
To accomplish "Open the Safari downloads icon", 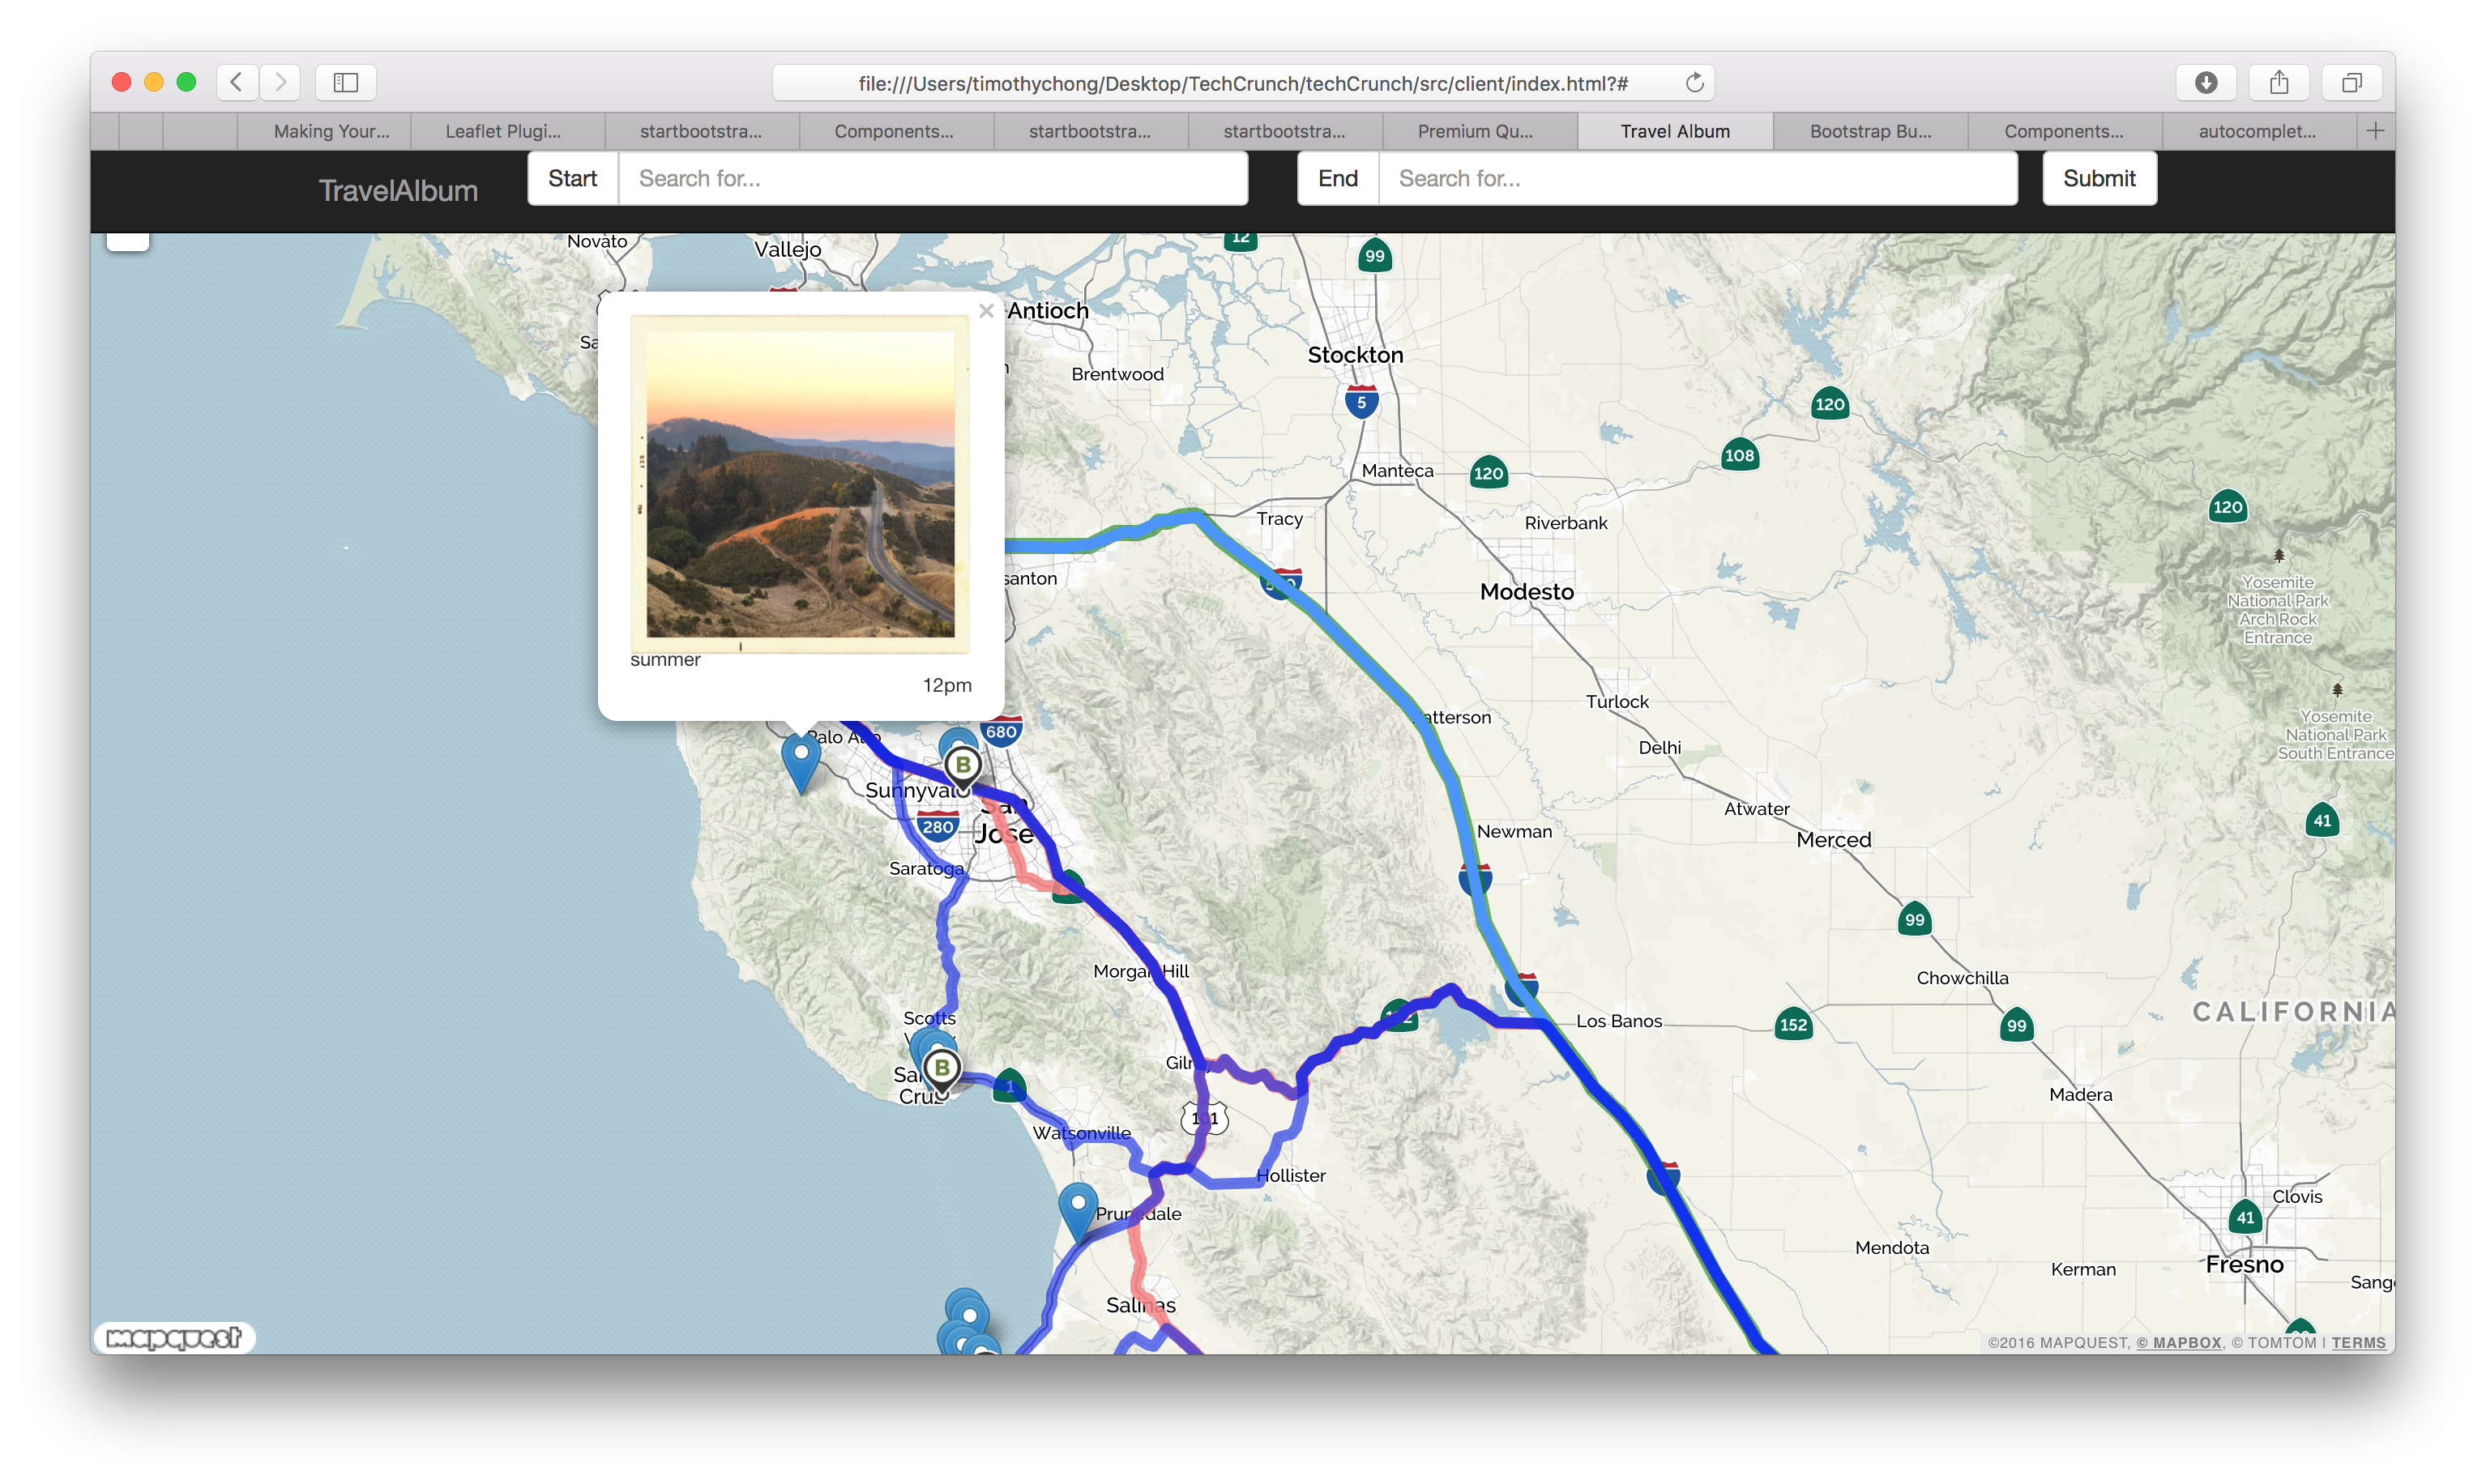I will click(x=2206, y=82).
